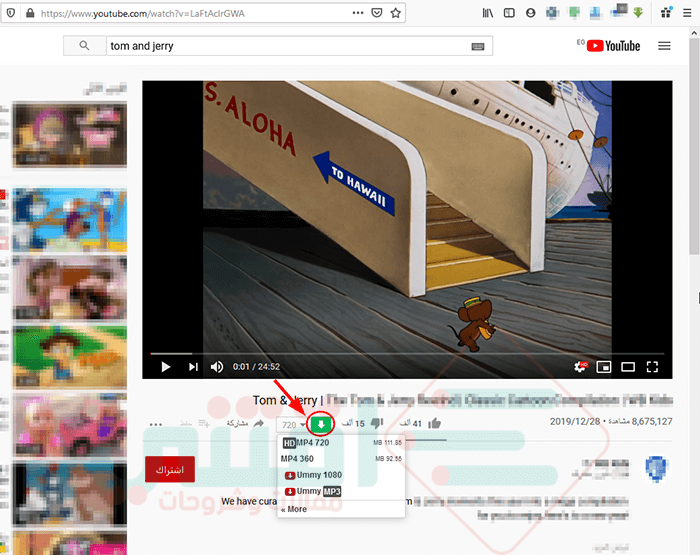Screen dimensions: 700x555
Task: Open Firefox library icon
Action: (488, 13)
